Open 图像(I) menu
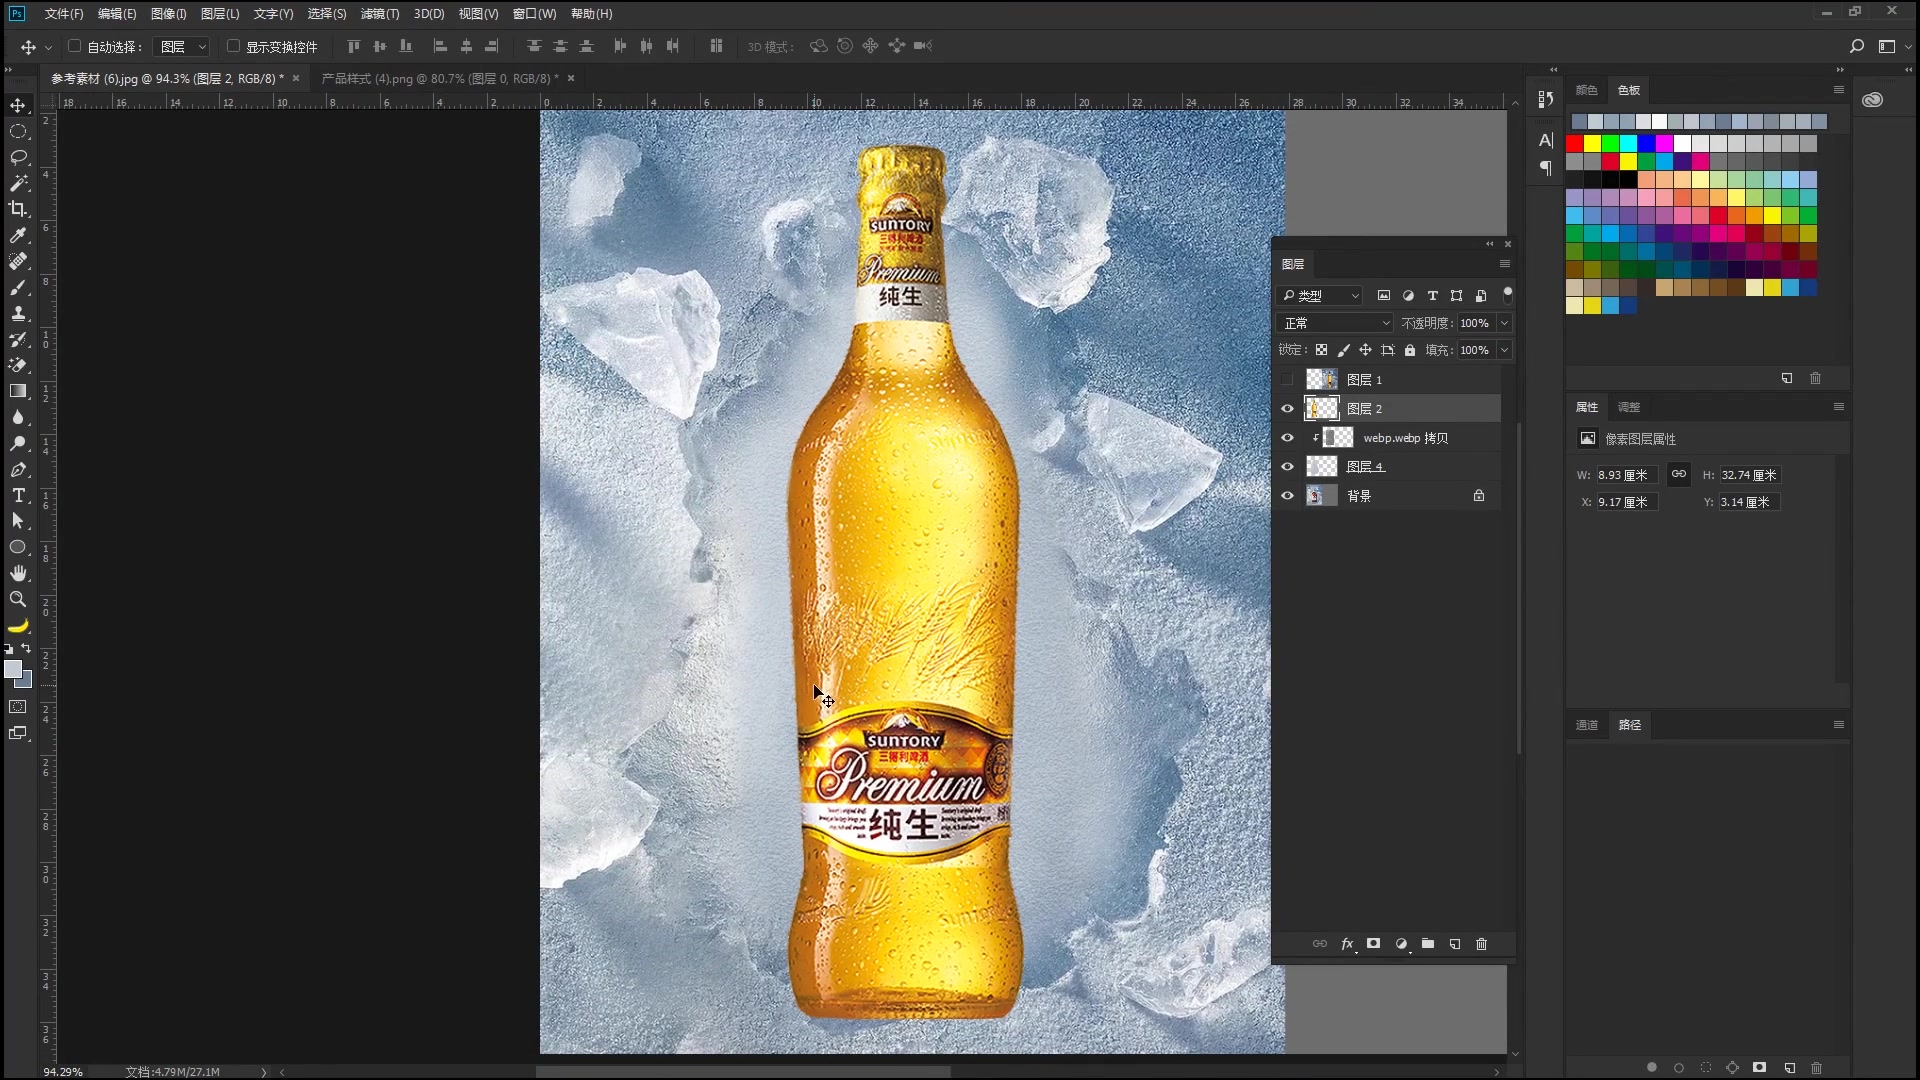 coord(168,14)
